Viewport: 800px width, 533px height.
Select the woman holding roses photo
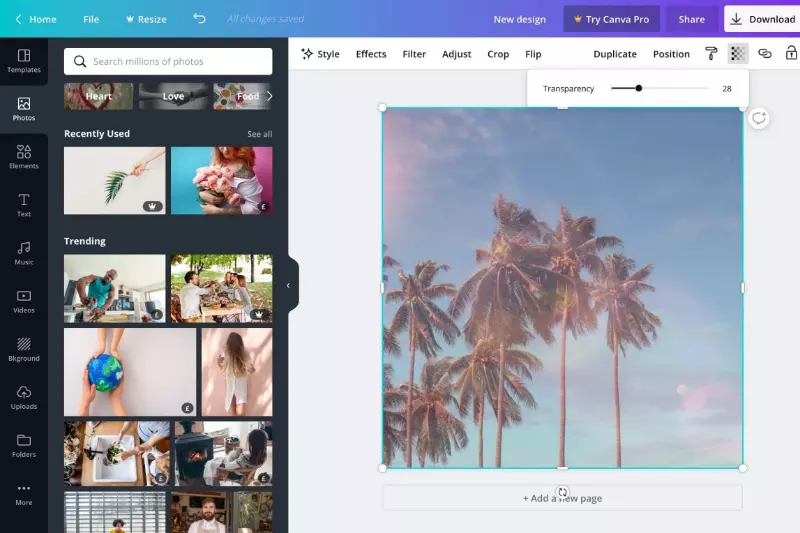[x=221, y=181]
